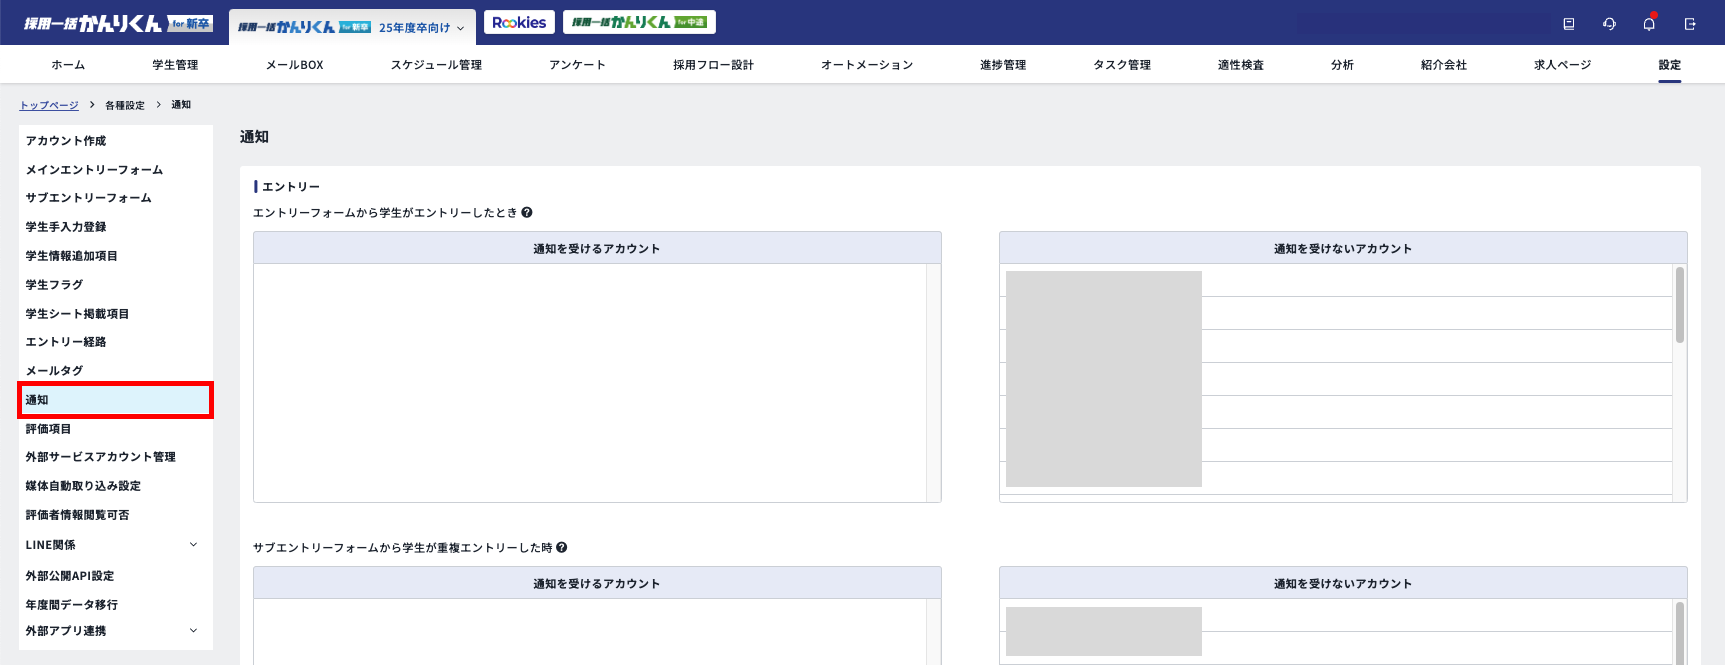Switch to the Rookies product button
This screenshot has width=1725, height=665.
(519, 22)
